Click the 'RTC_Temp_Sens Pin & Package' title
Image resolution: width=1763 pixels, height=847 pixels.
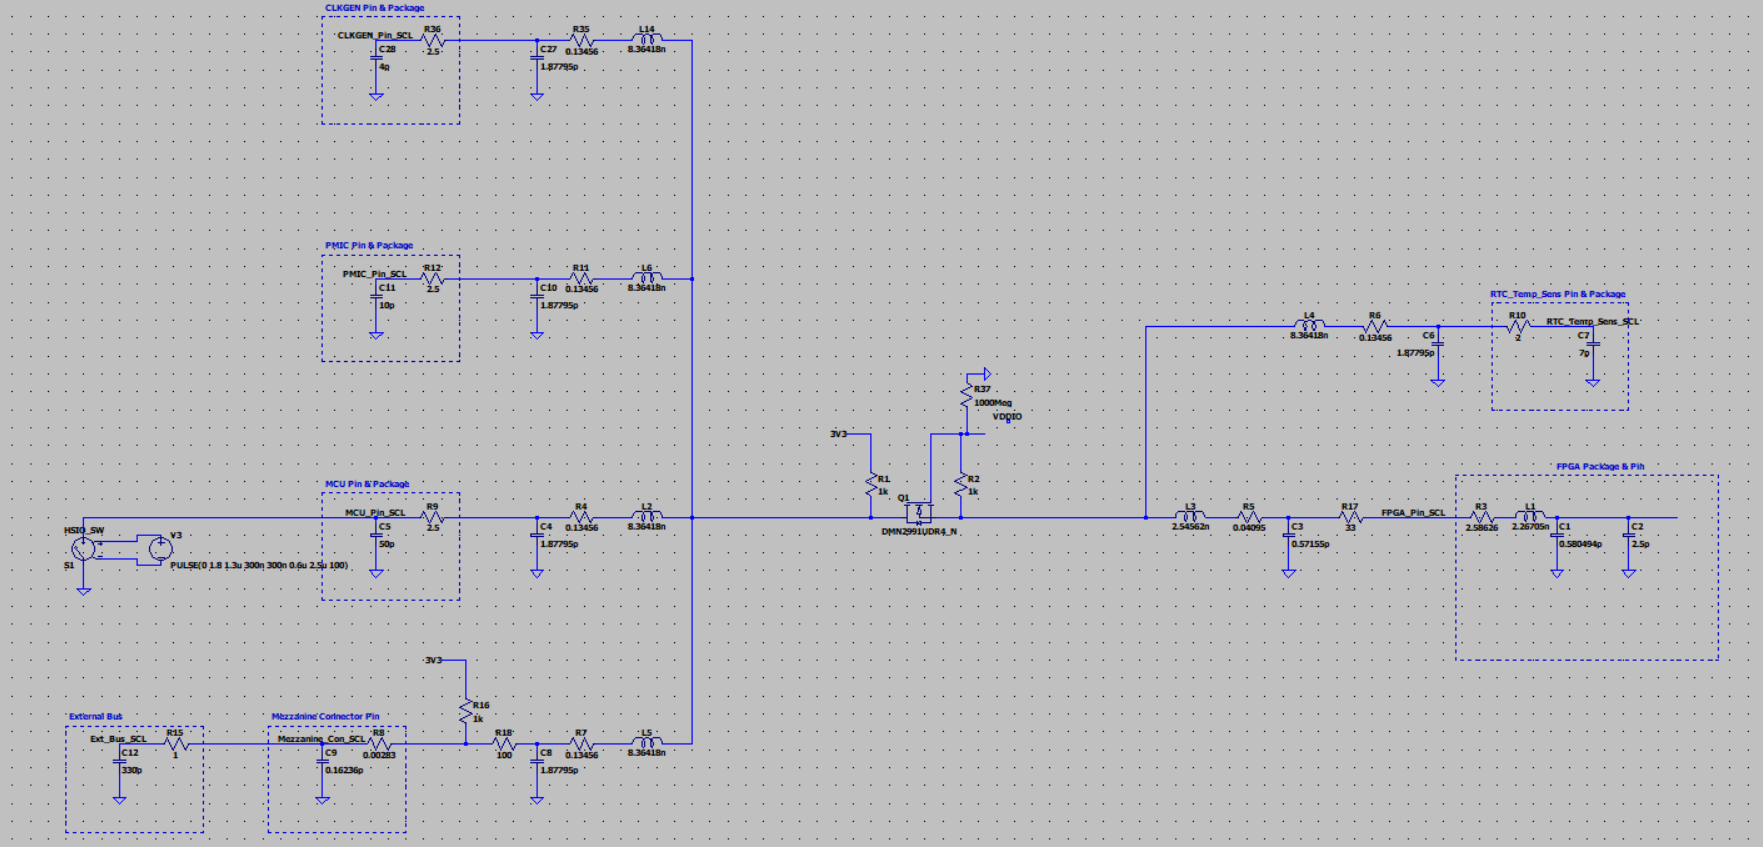1558,295
